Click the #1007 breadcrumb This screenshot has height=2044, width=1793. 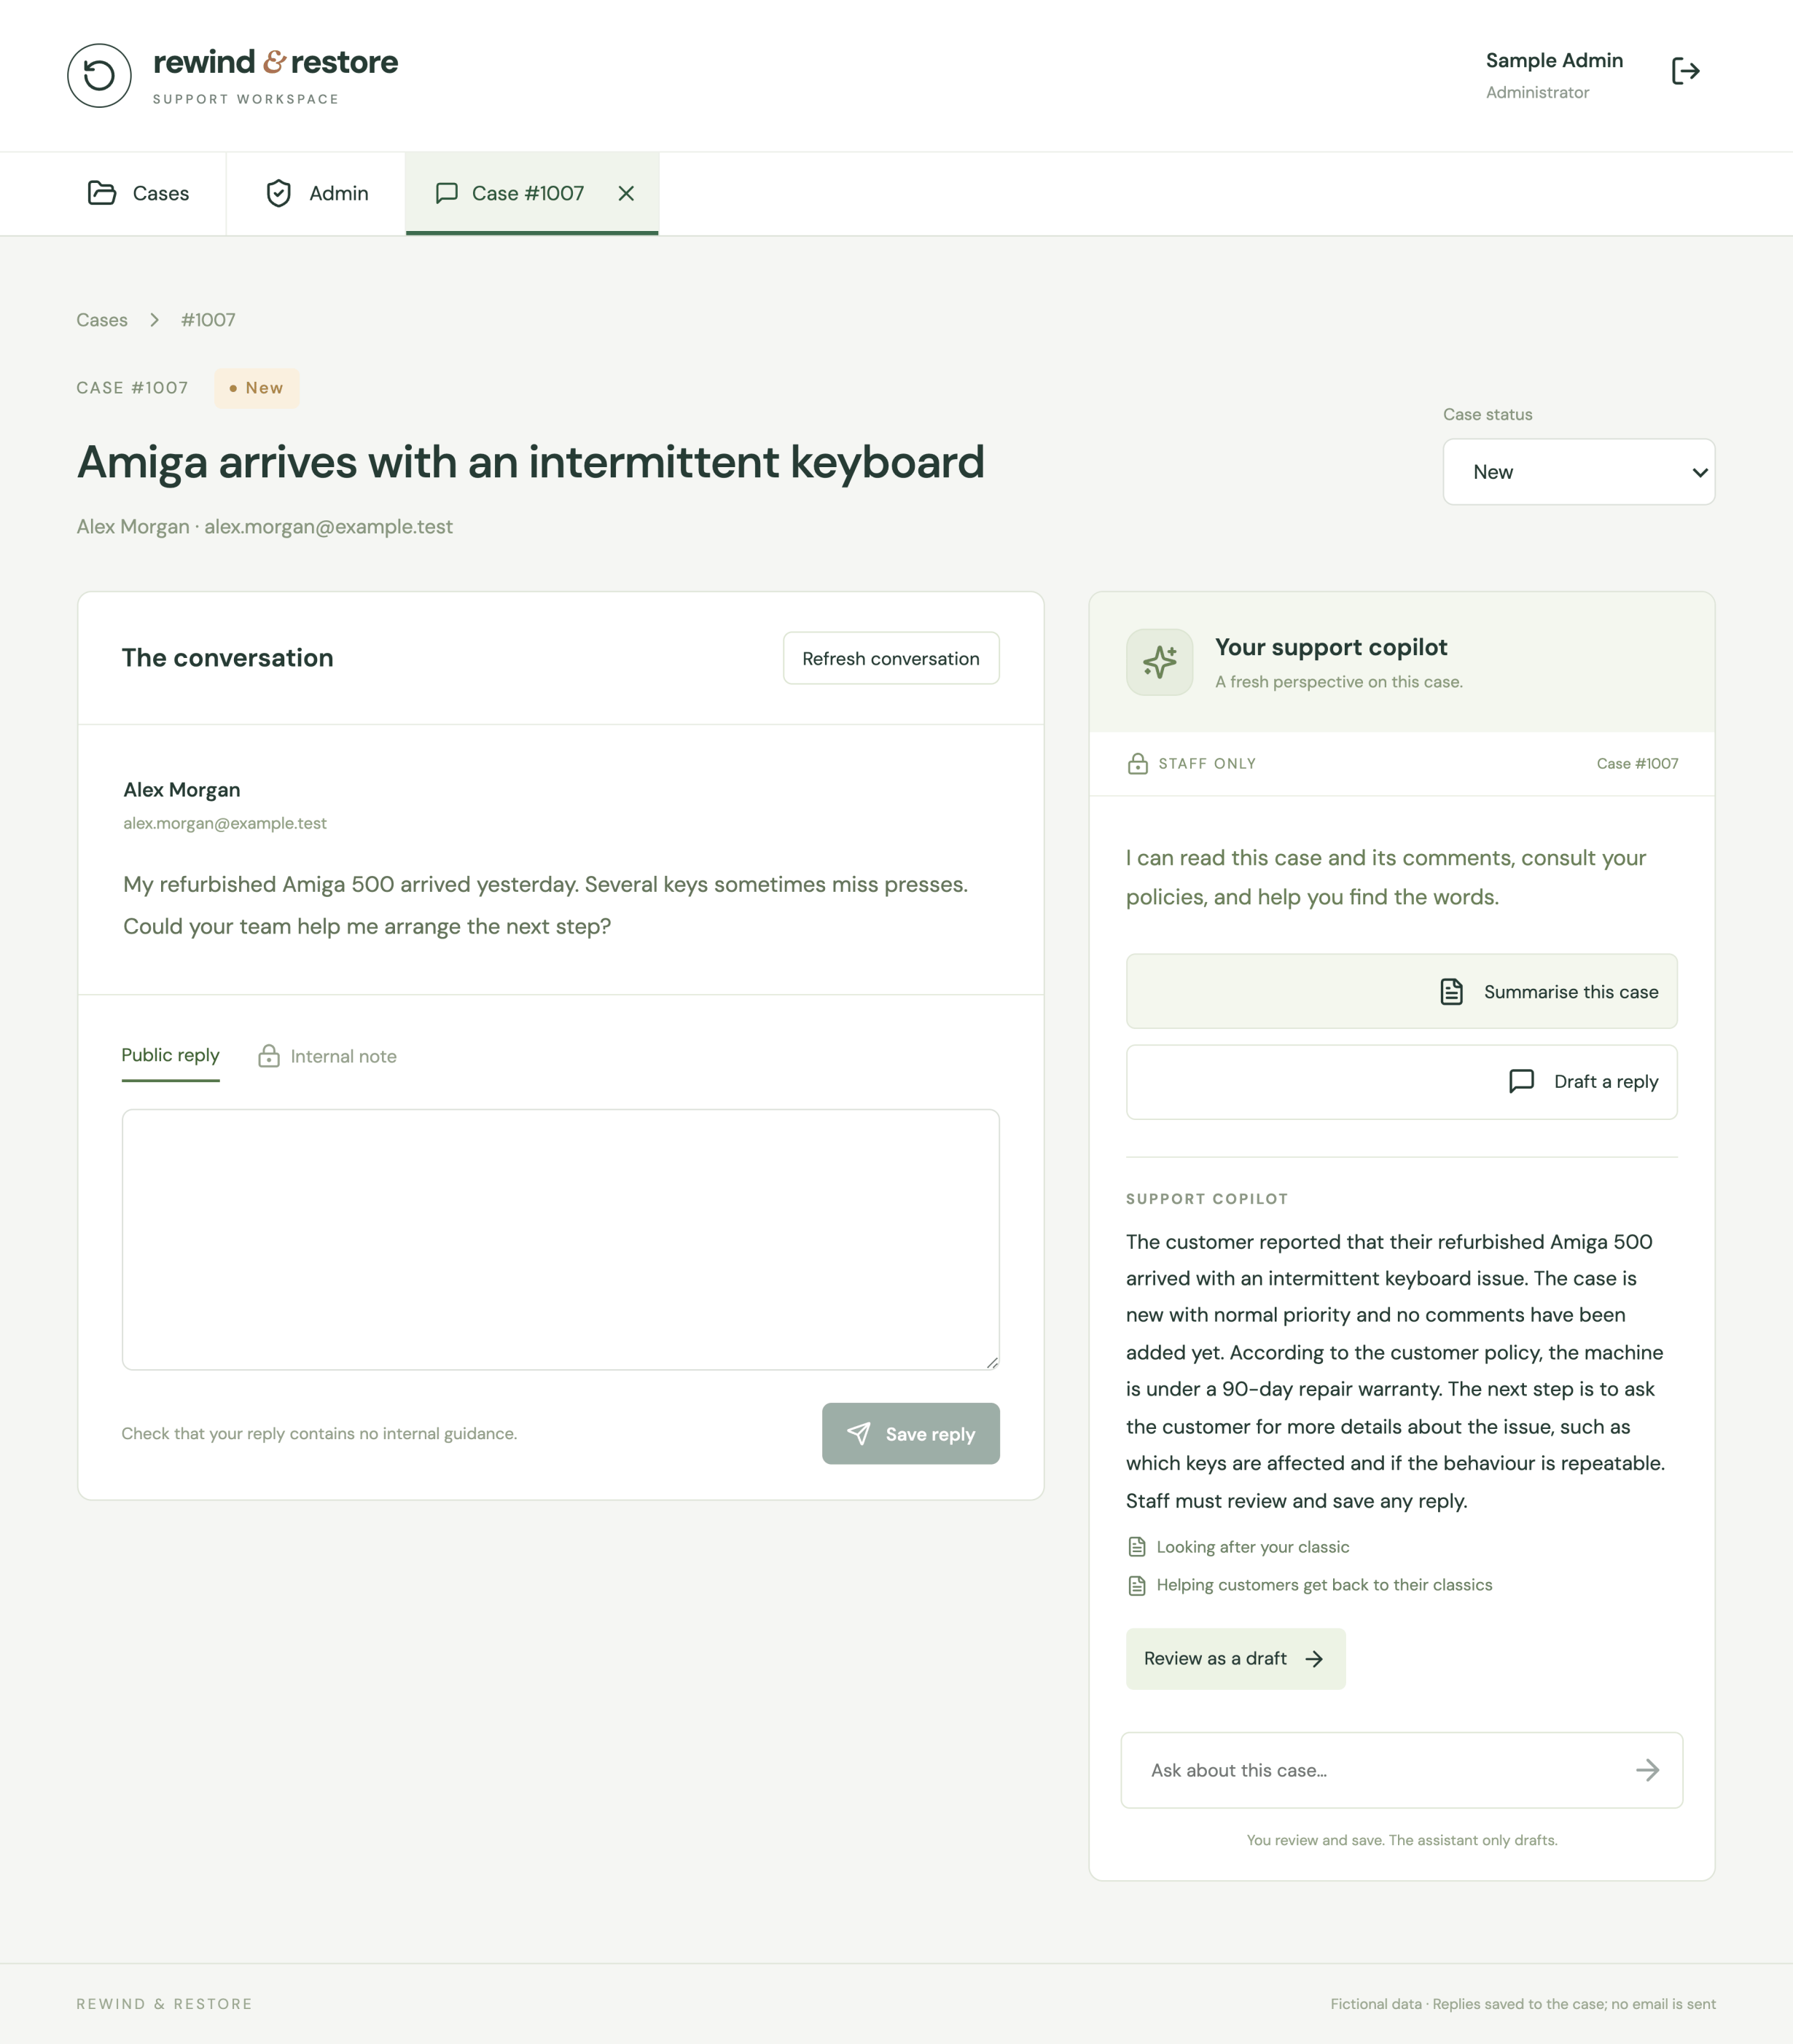208,320
